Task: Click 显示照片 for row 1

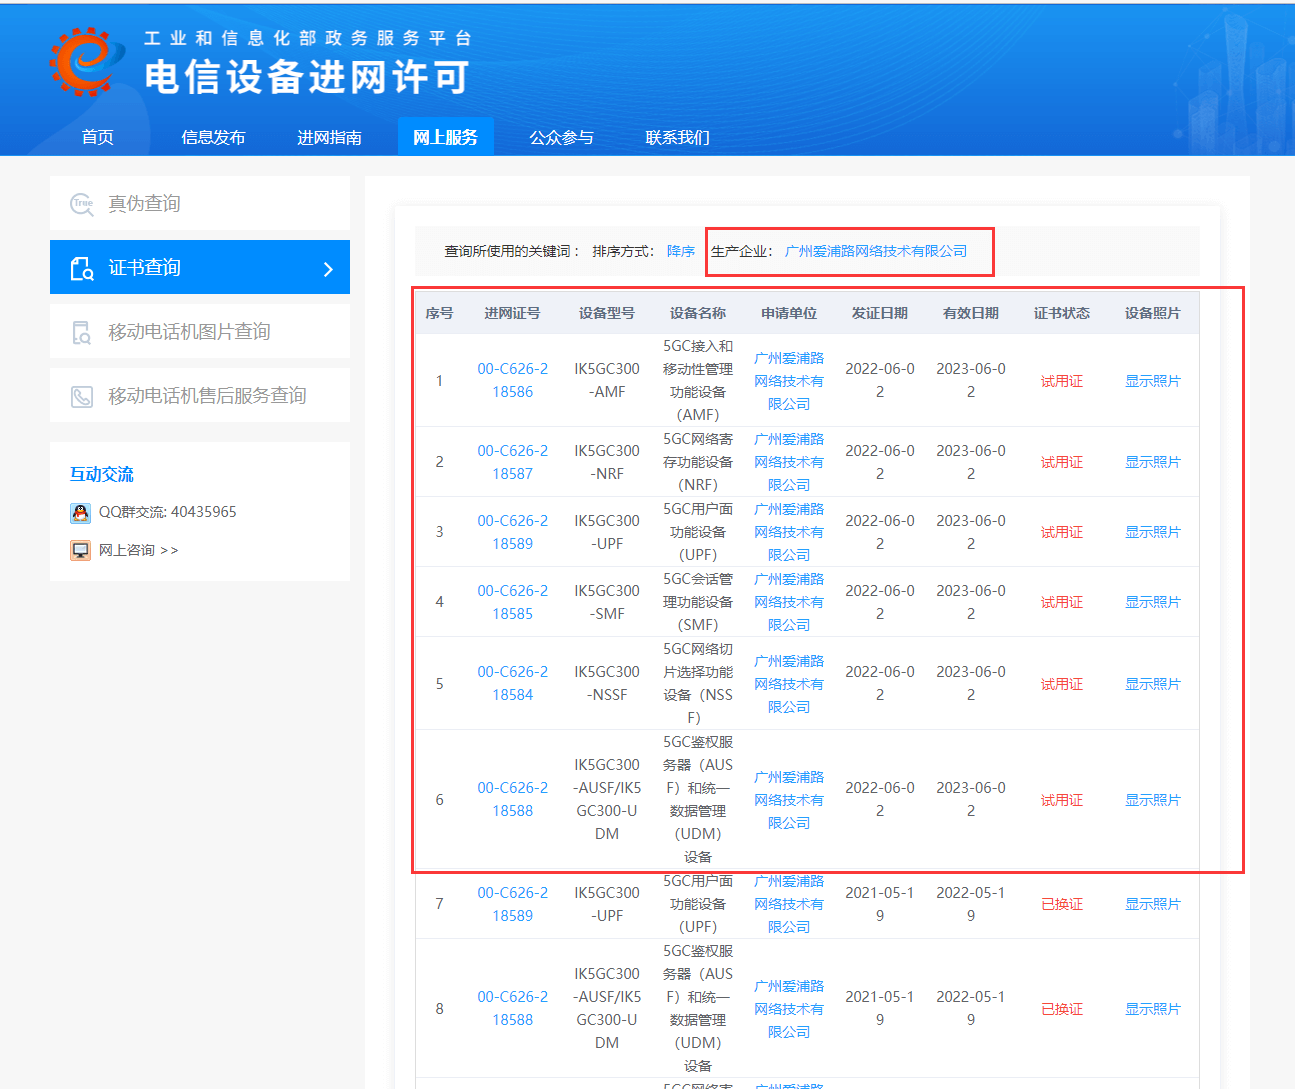Action: click(x=1152, y=381)
